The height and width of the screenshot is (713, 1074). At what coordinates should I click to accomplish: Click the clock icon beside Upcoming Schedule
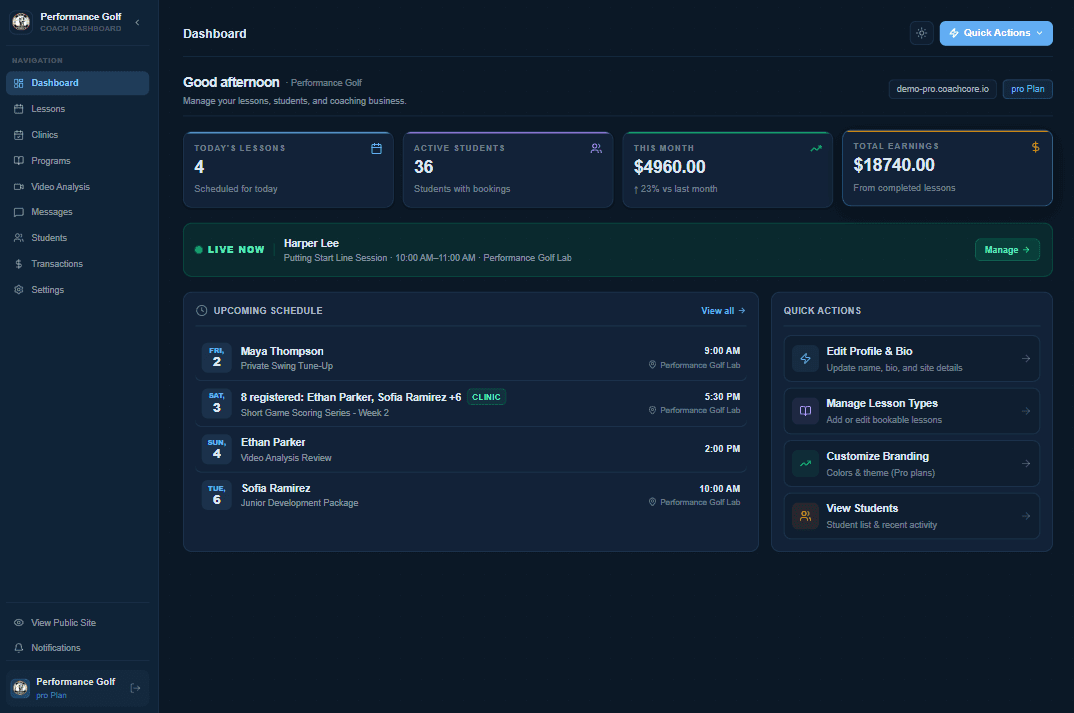201,311
